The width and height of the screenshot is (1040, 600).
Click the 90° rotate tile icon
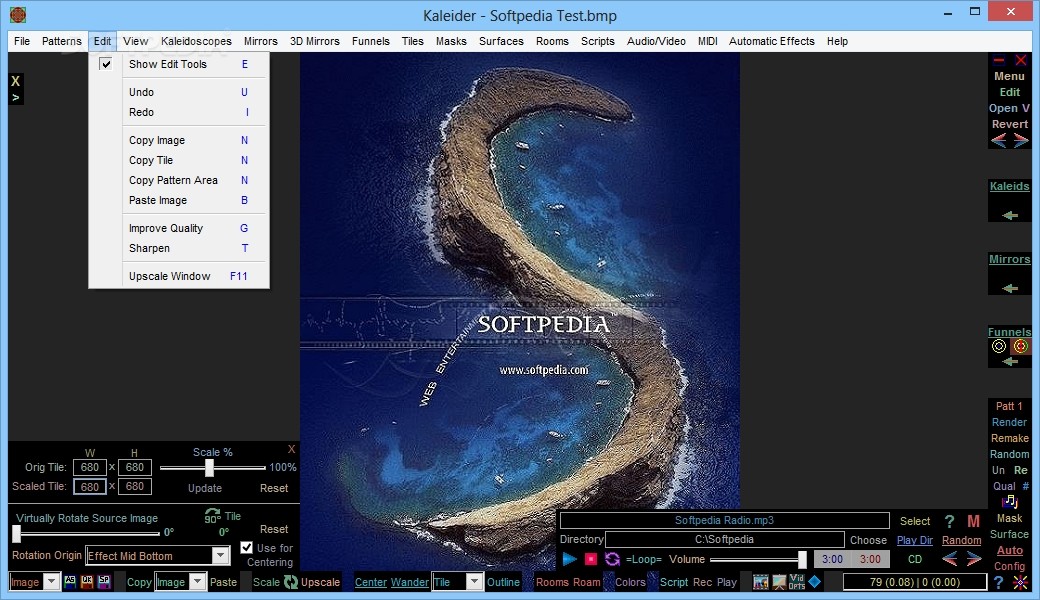click(x=212, y=516)
